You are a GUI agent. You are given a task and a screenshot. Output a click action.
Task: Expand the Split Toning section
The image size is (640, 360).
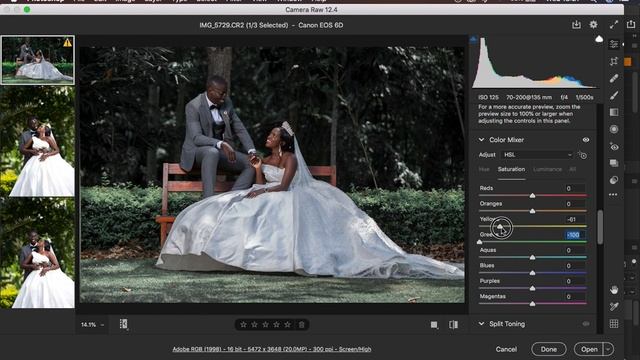(x=481, y=324)
